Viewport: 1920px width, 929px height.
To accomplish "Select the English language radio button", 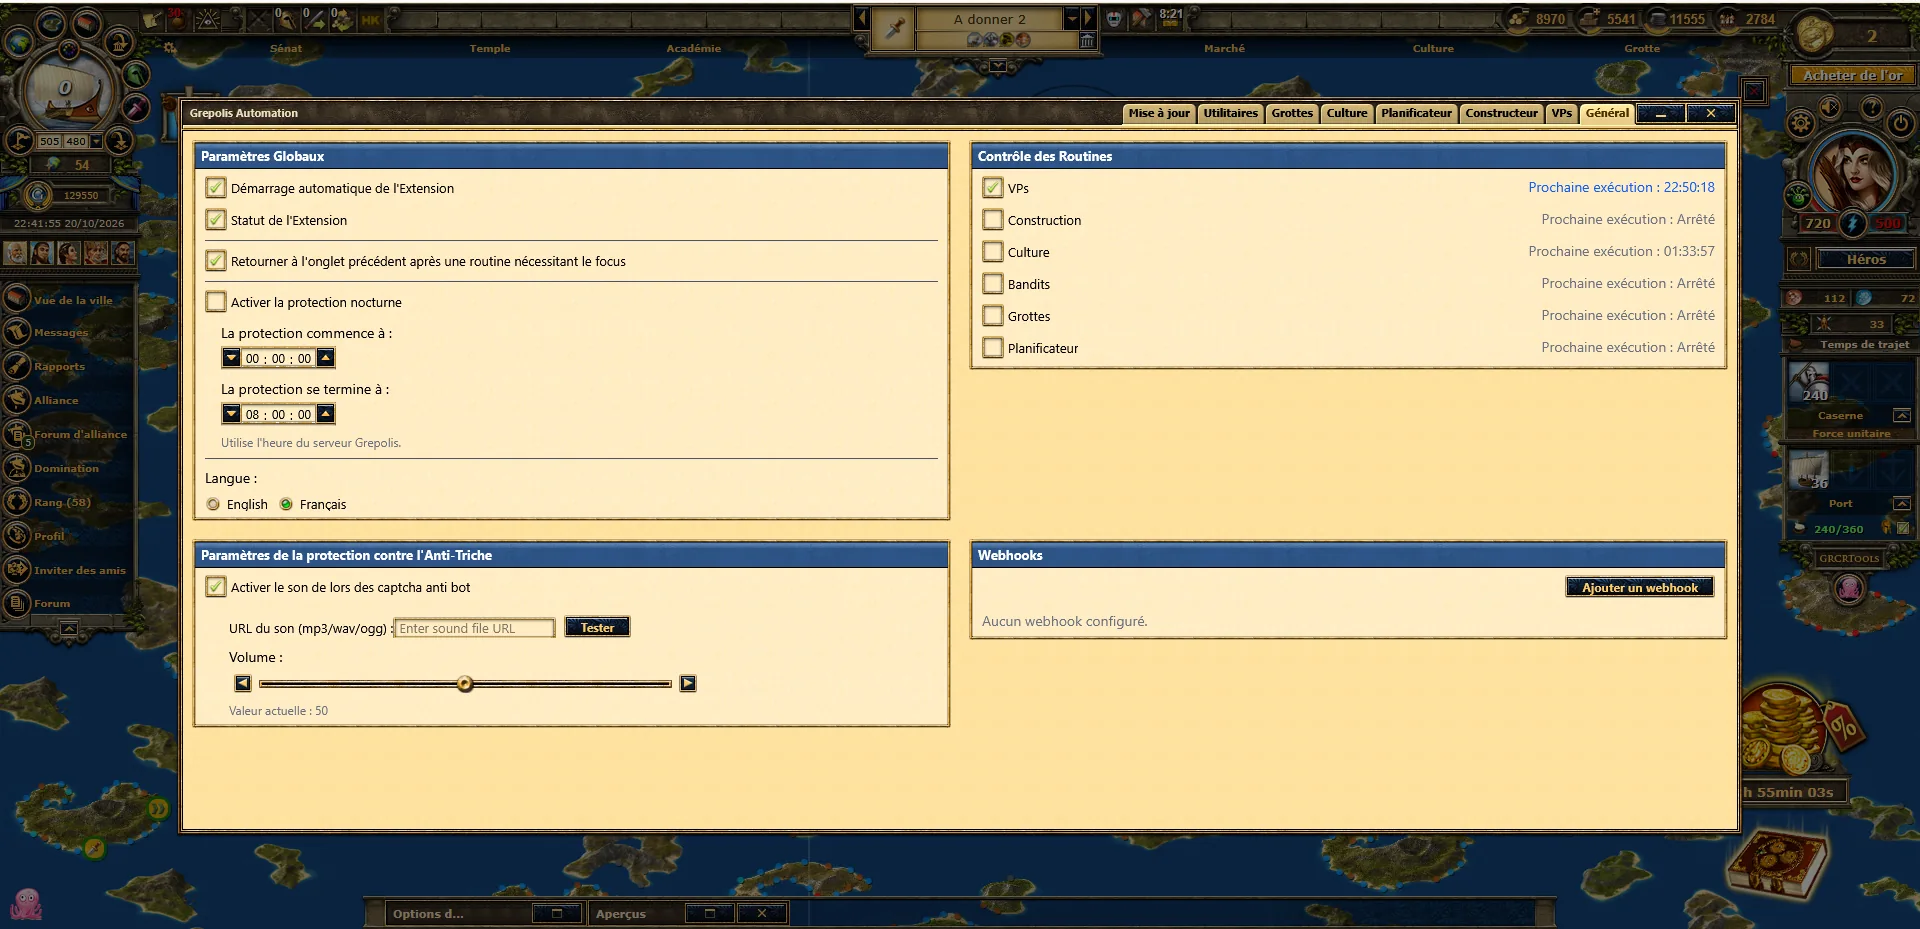I will click(213, 504).
